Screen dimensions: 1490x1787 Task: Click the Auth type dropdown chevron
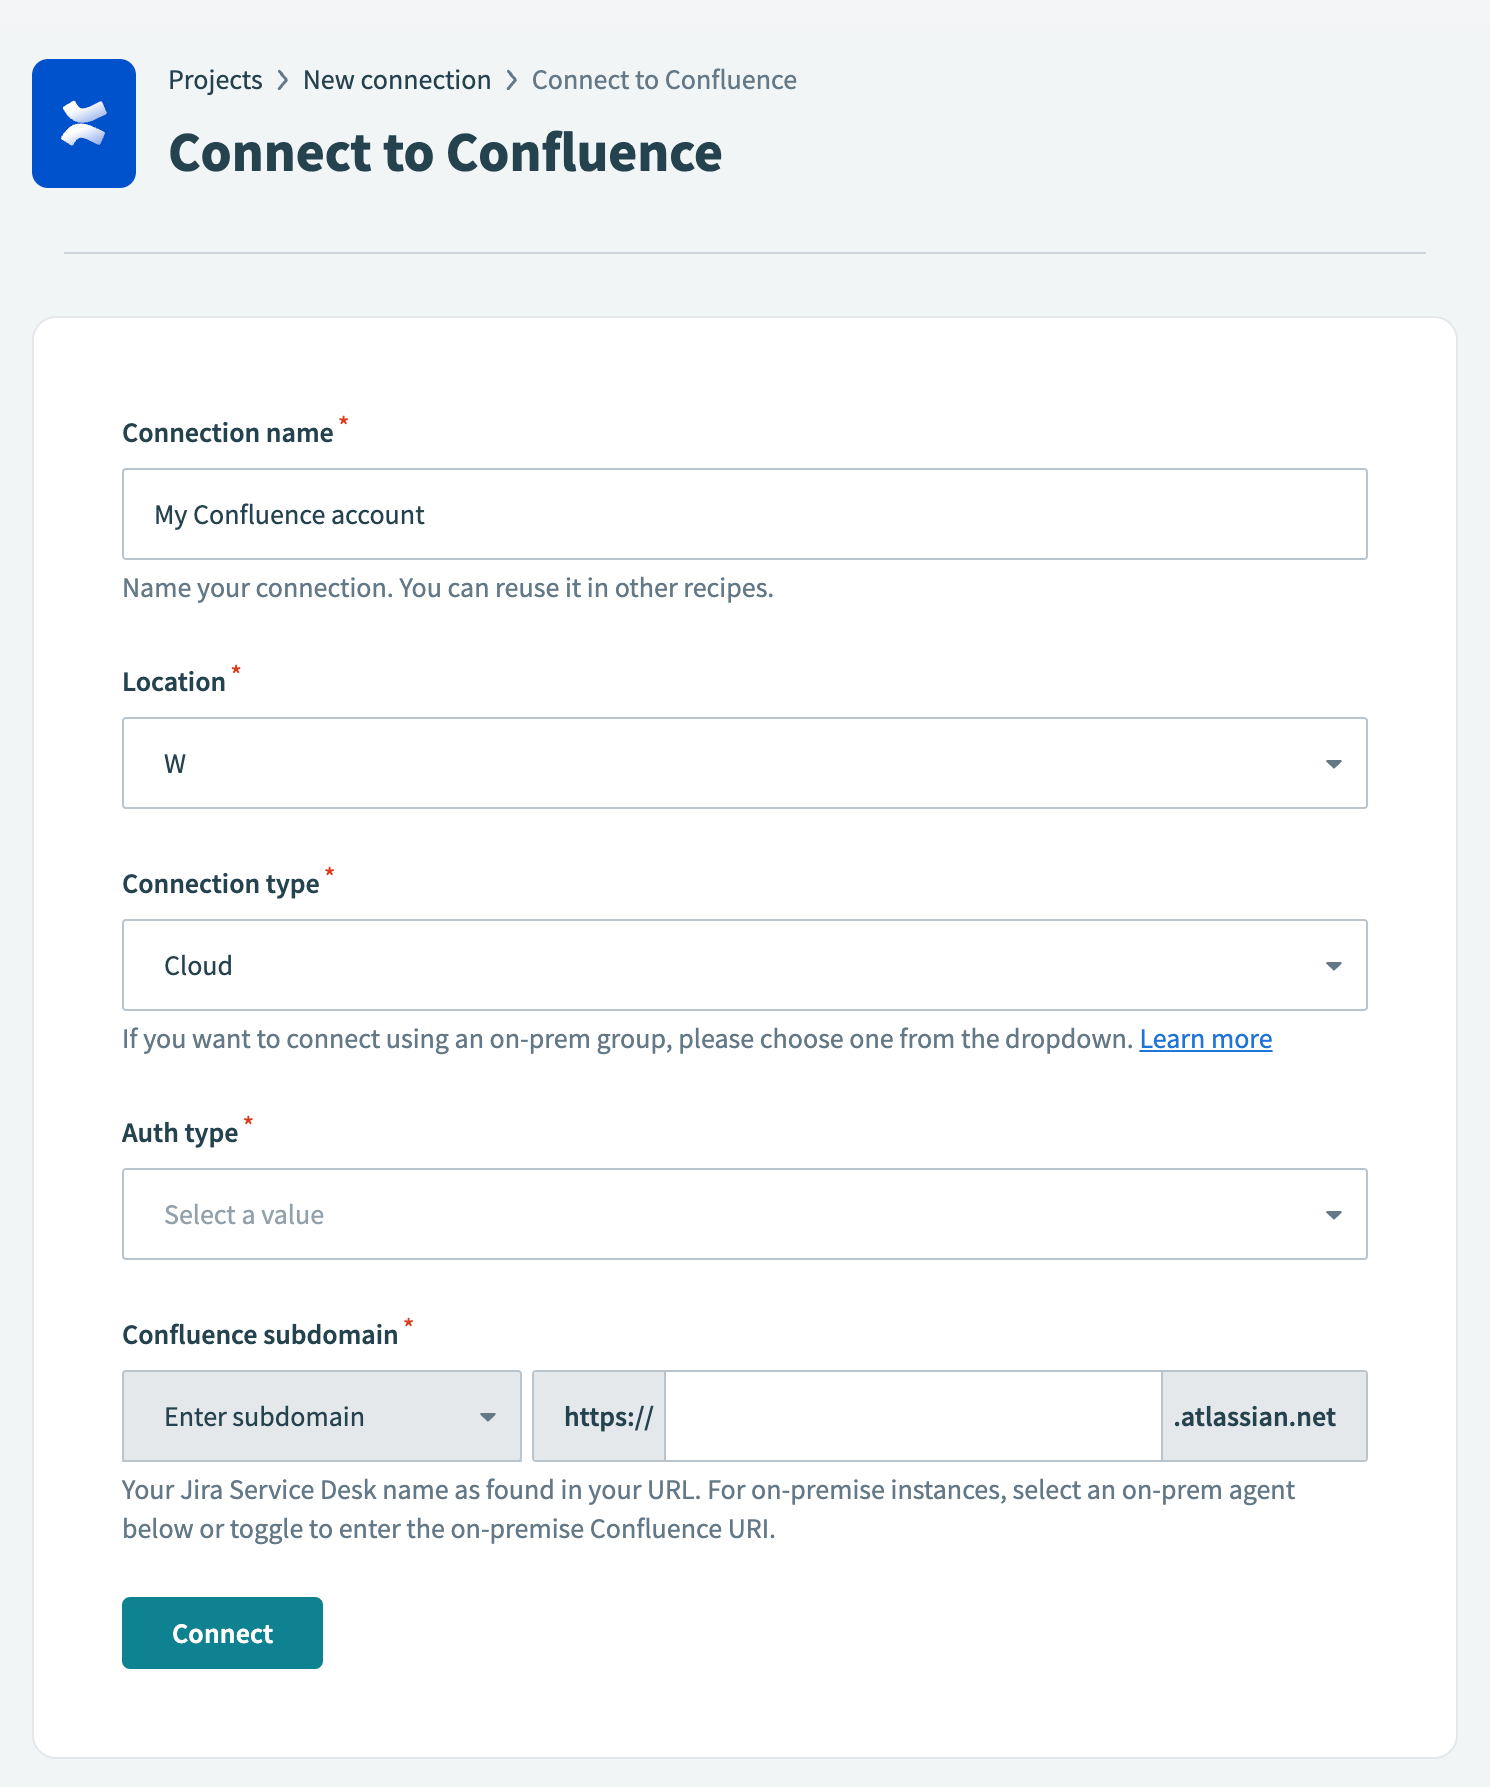[1333, 1214]
